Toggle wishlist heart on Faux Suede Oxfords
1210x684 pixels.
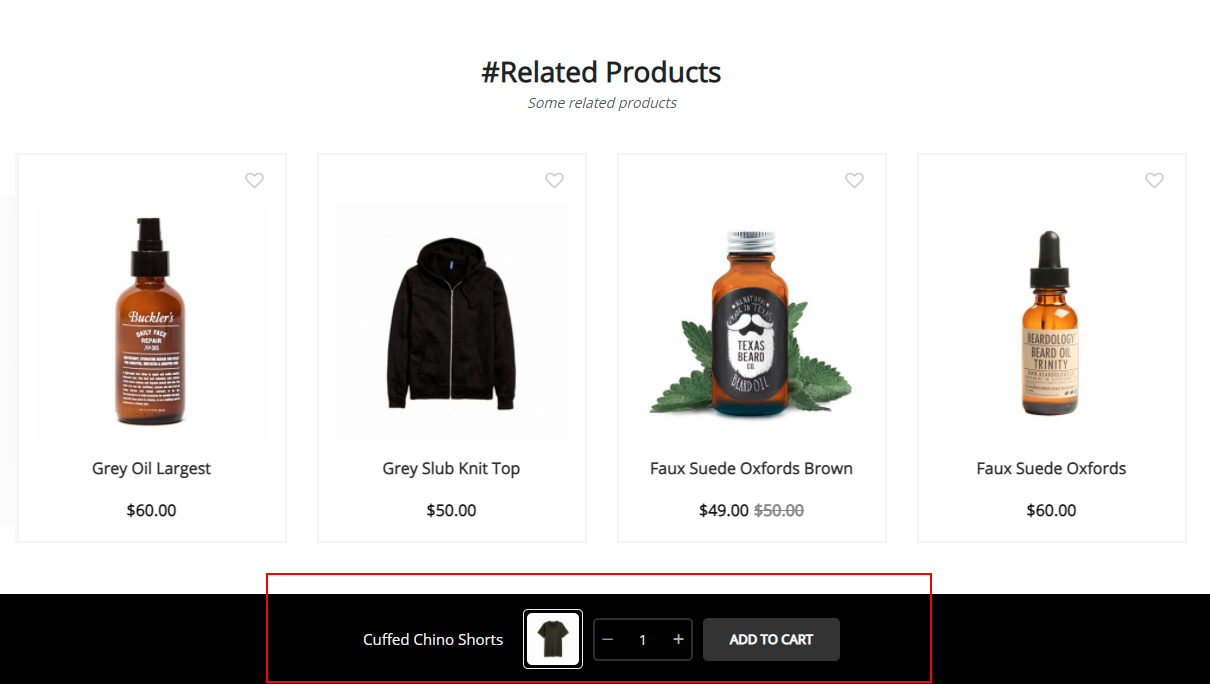pyautogui.click(x=1154, y=180)
